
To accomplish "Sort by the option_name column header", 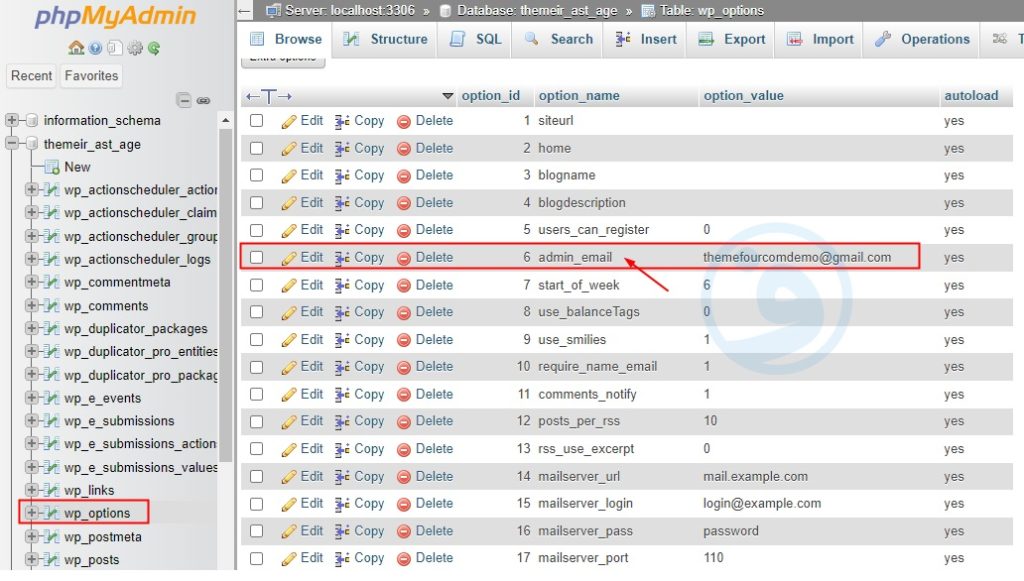I will click(x=579, y=96).
